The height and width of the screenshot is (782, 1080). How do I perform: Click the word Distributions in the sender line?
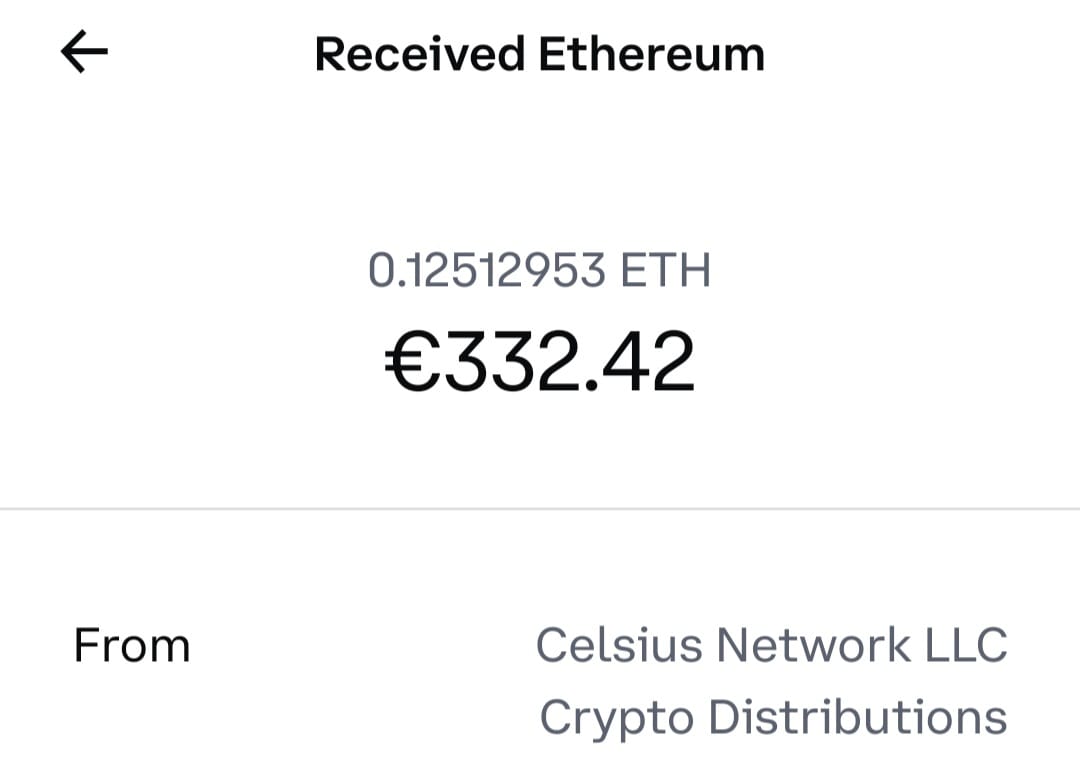(x=857, y=717)
